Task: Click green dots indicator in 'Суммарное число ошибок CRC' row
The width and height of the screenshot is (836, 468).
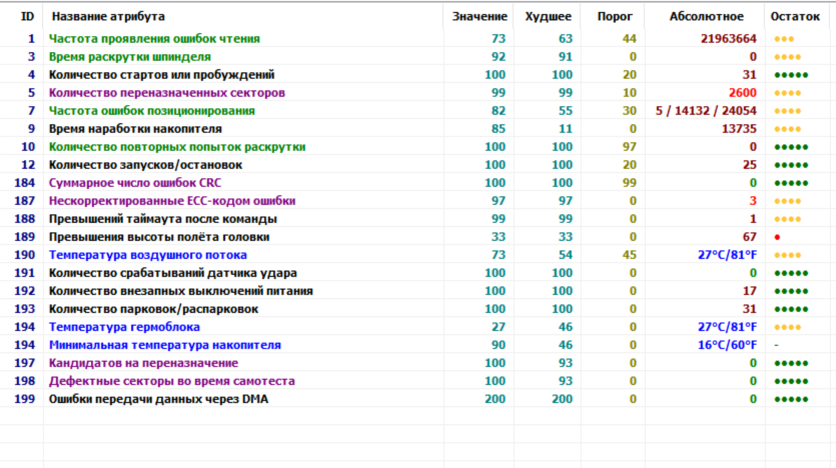Action: click(790, 183)
